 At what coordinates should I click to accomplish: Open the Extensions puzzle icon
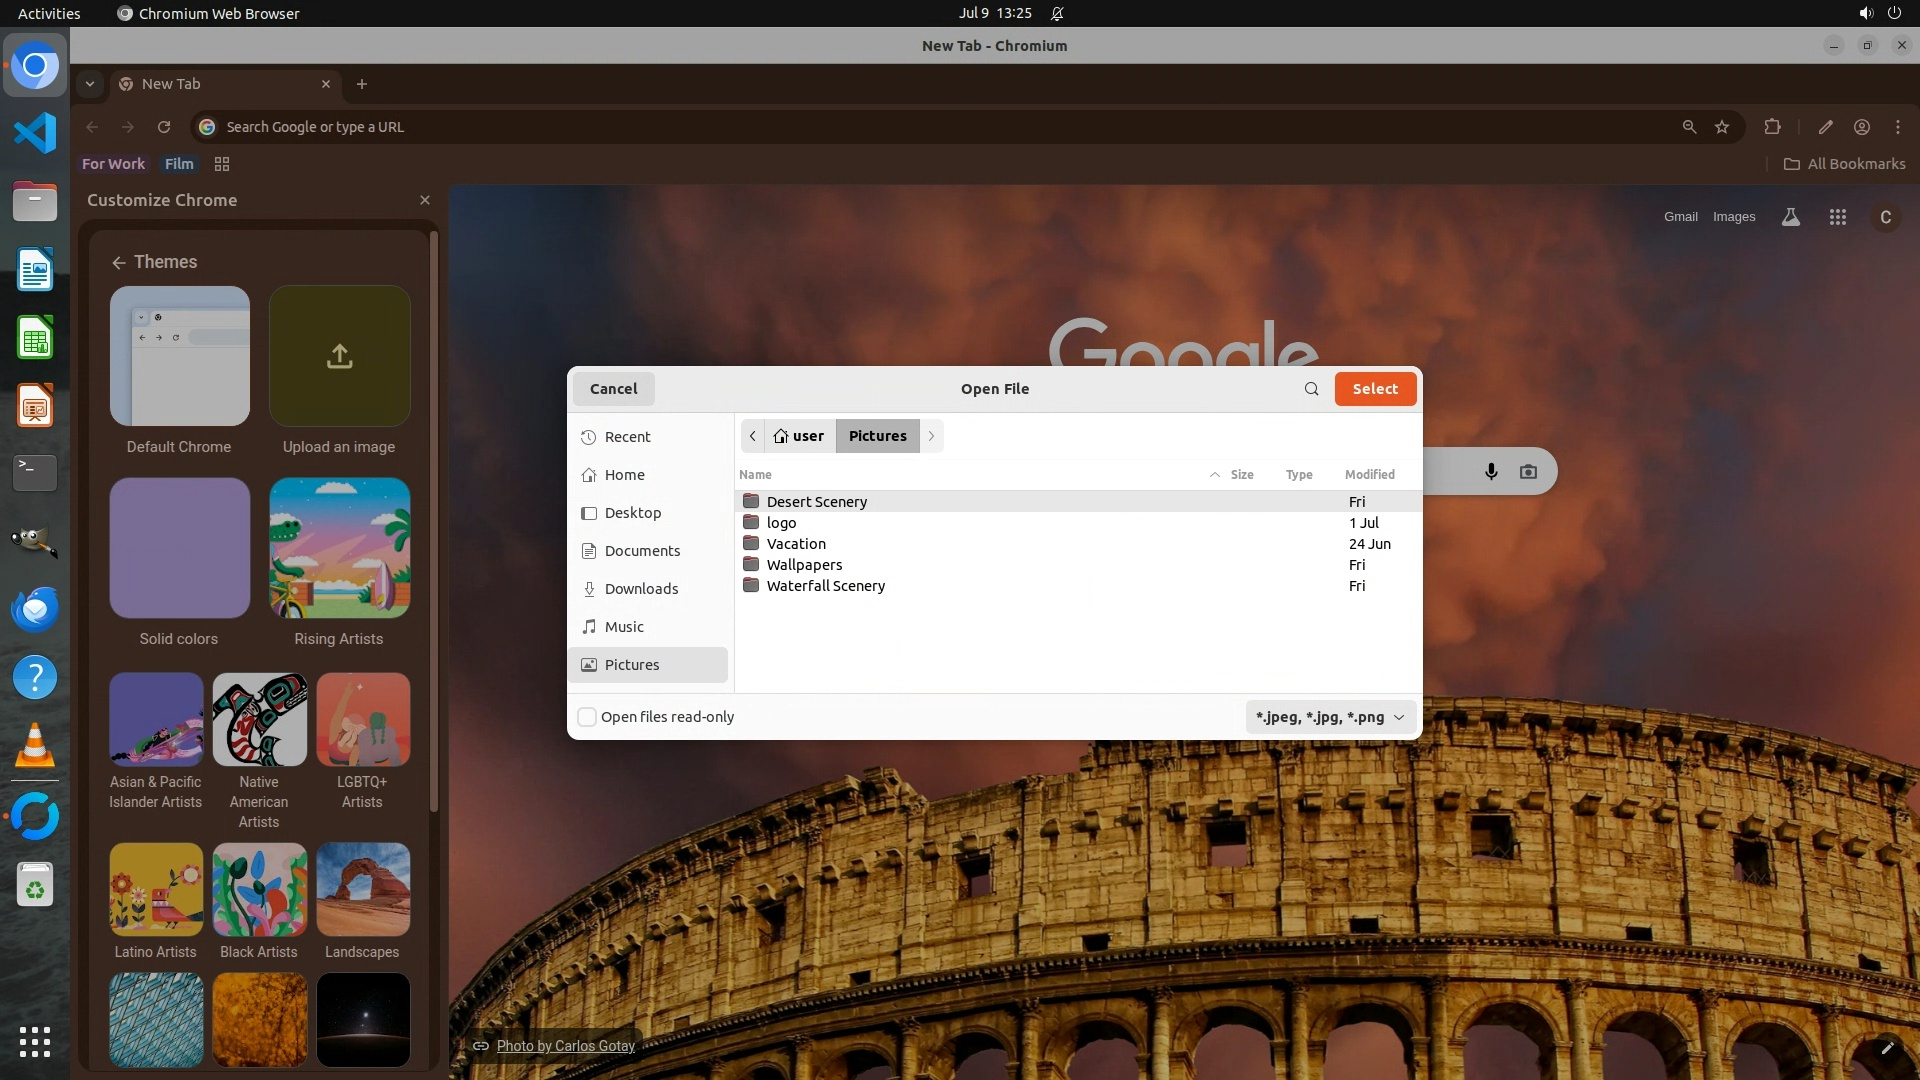click(x=1772, y=127)
